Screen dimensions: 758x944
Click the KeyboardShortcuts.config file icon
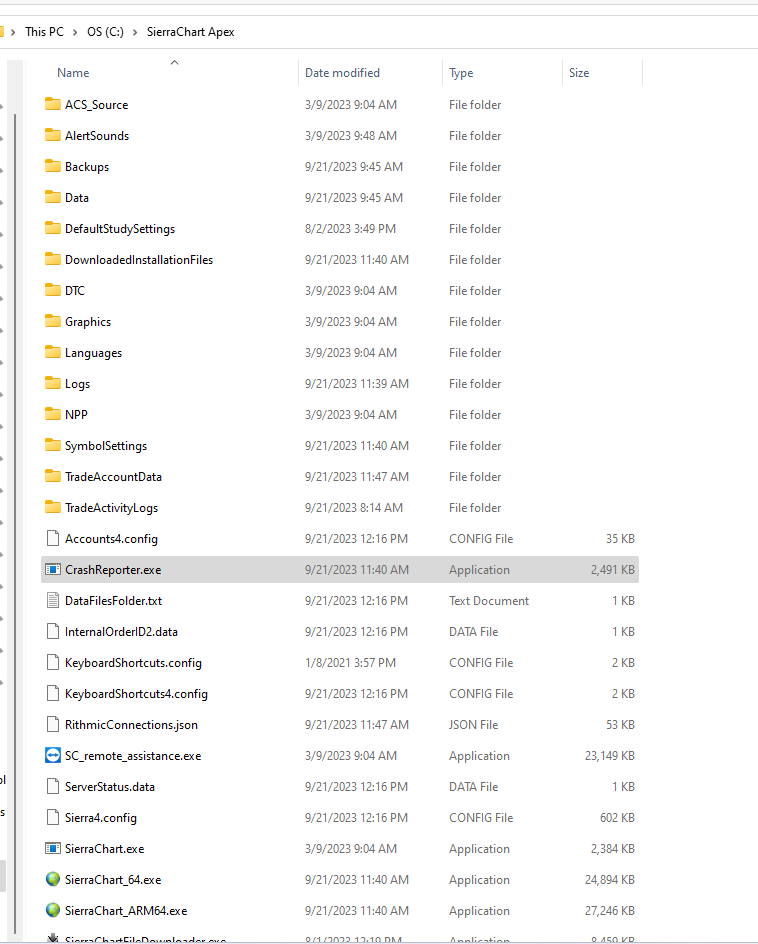[x=53, y=662]
